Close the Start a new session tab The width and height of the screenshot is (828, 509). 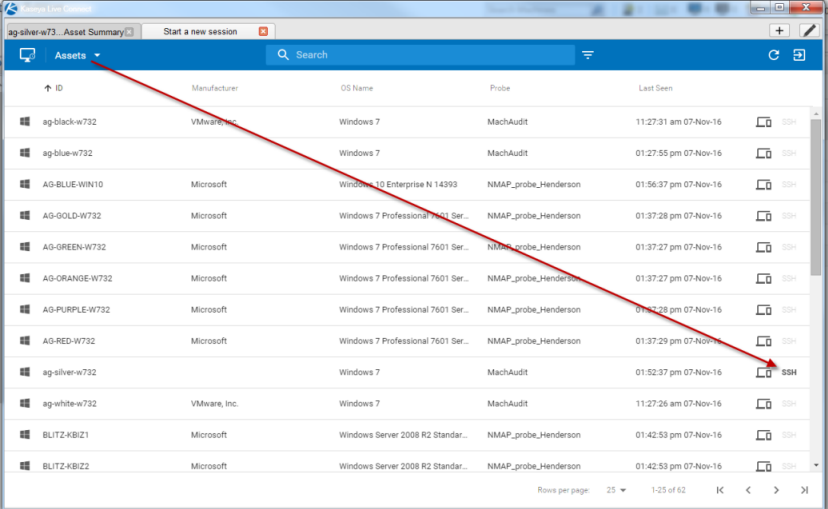tap(263, 32)
